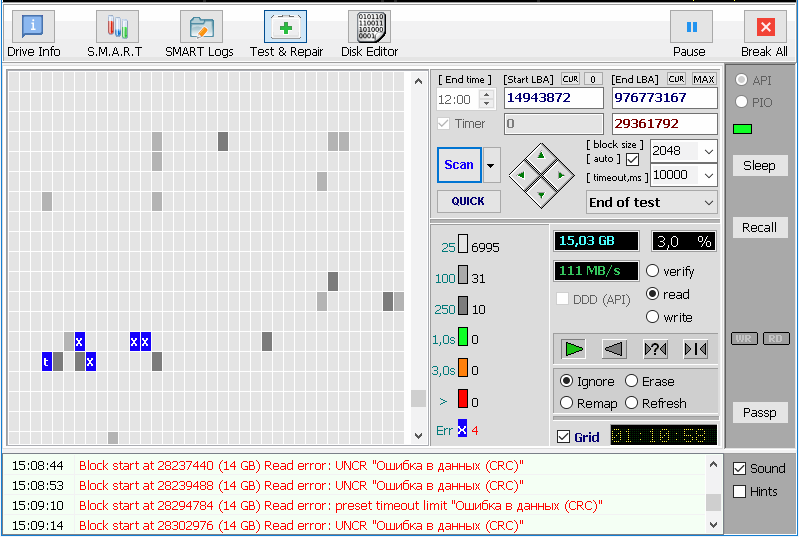799x537 pixels.
Task: Open the block size 2048 dropdown
Action: pyautogui.click(x=709, y=151)
